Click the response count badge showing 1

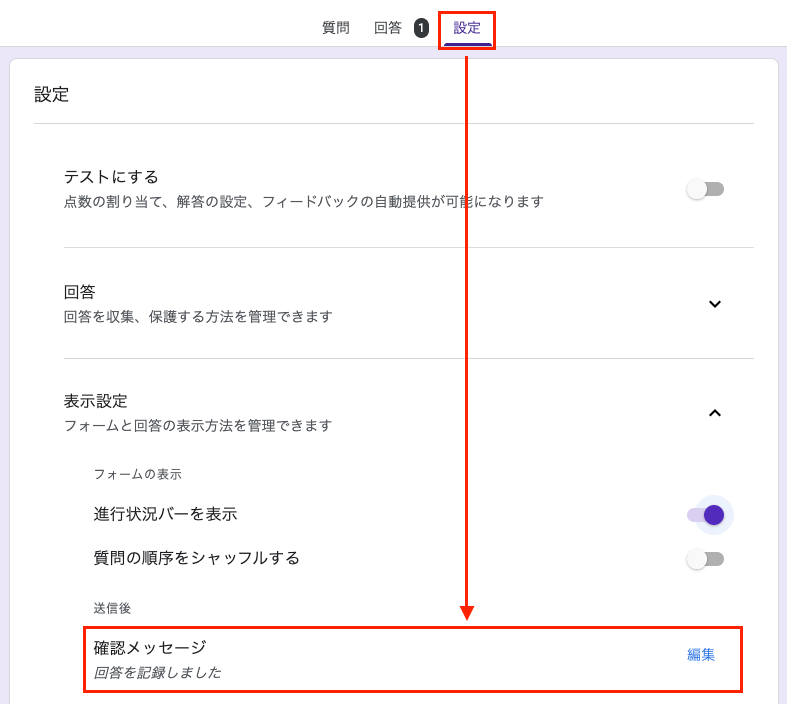(x=421, y=28)
